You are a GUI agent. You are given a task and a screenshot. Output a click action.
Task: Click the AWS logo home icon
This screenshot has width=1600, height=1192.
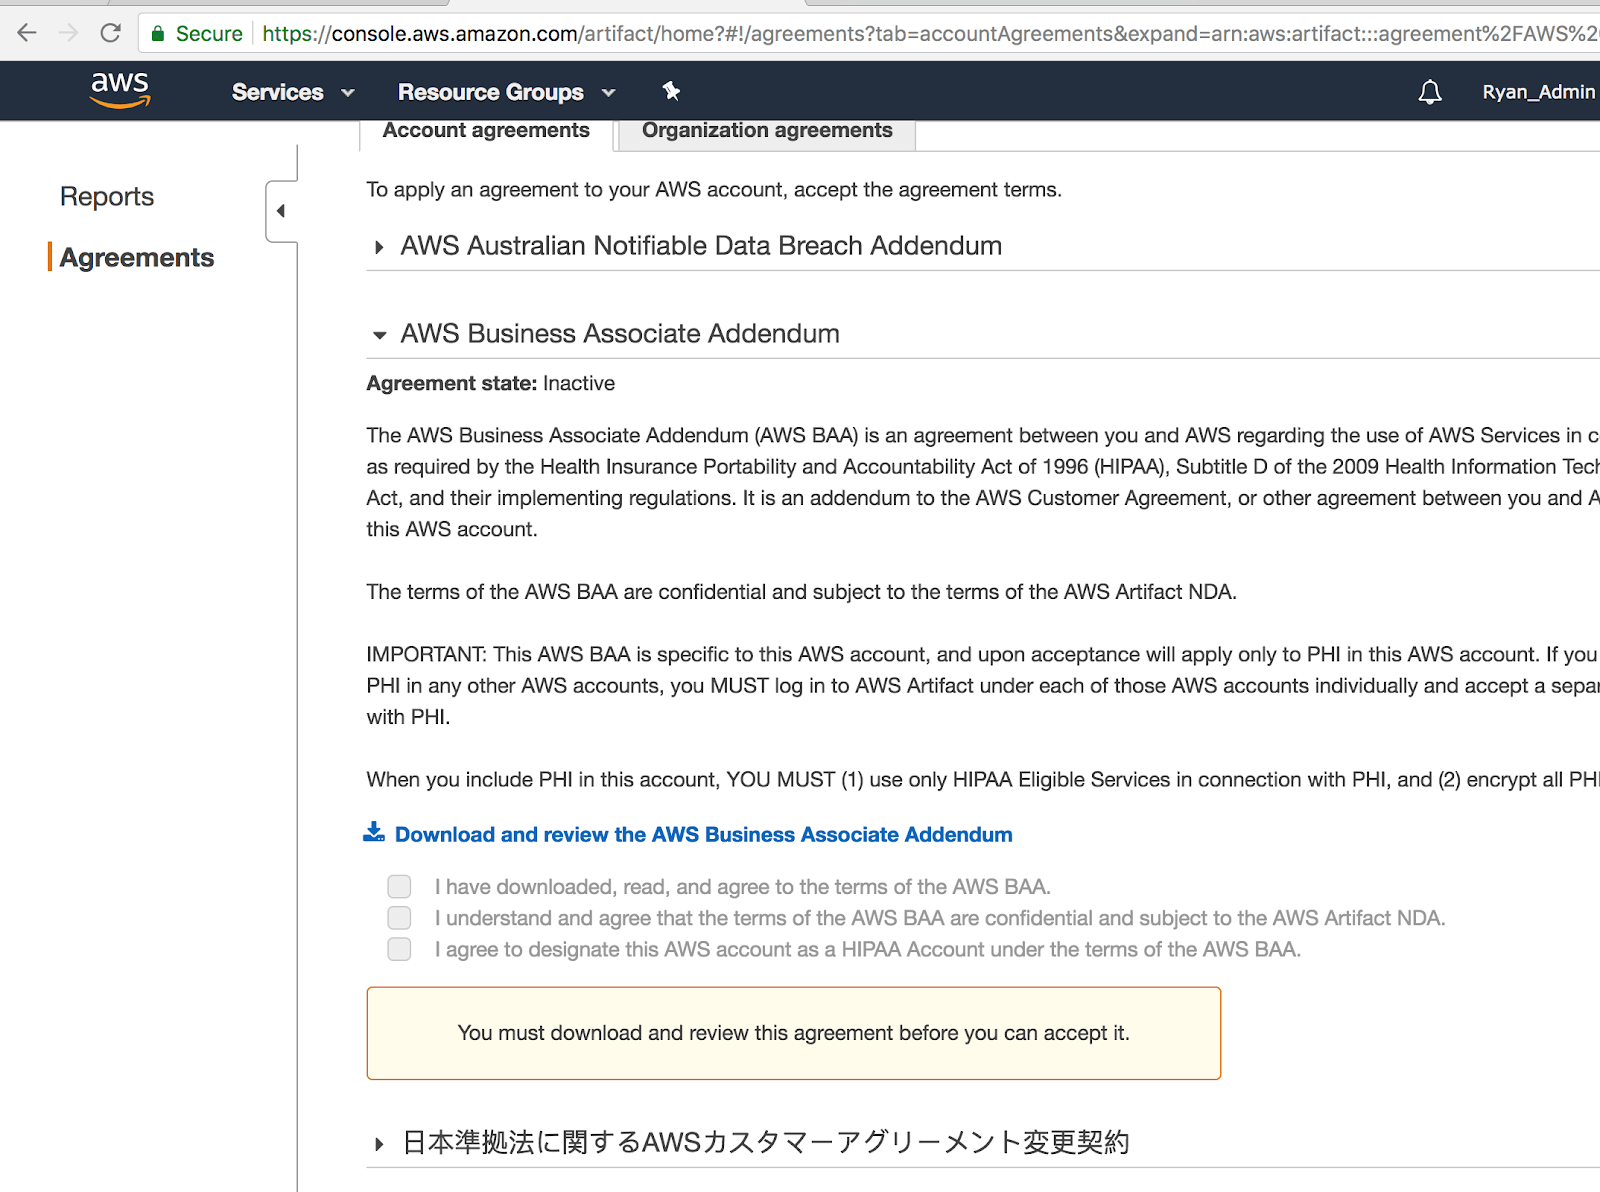point(120,90)
